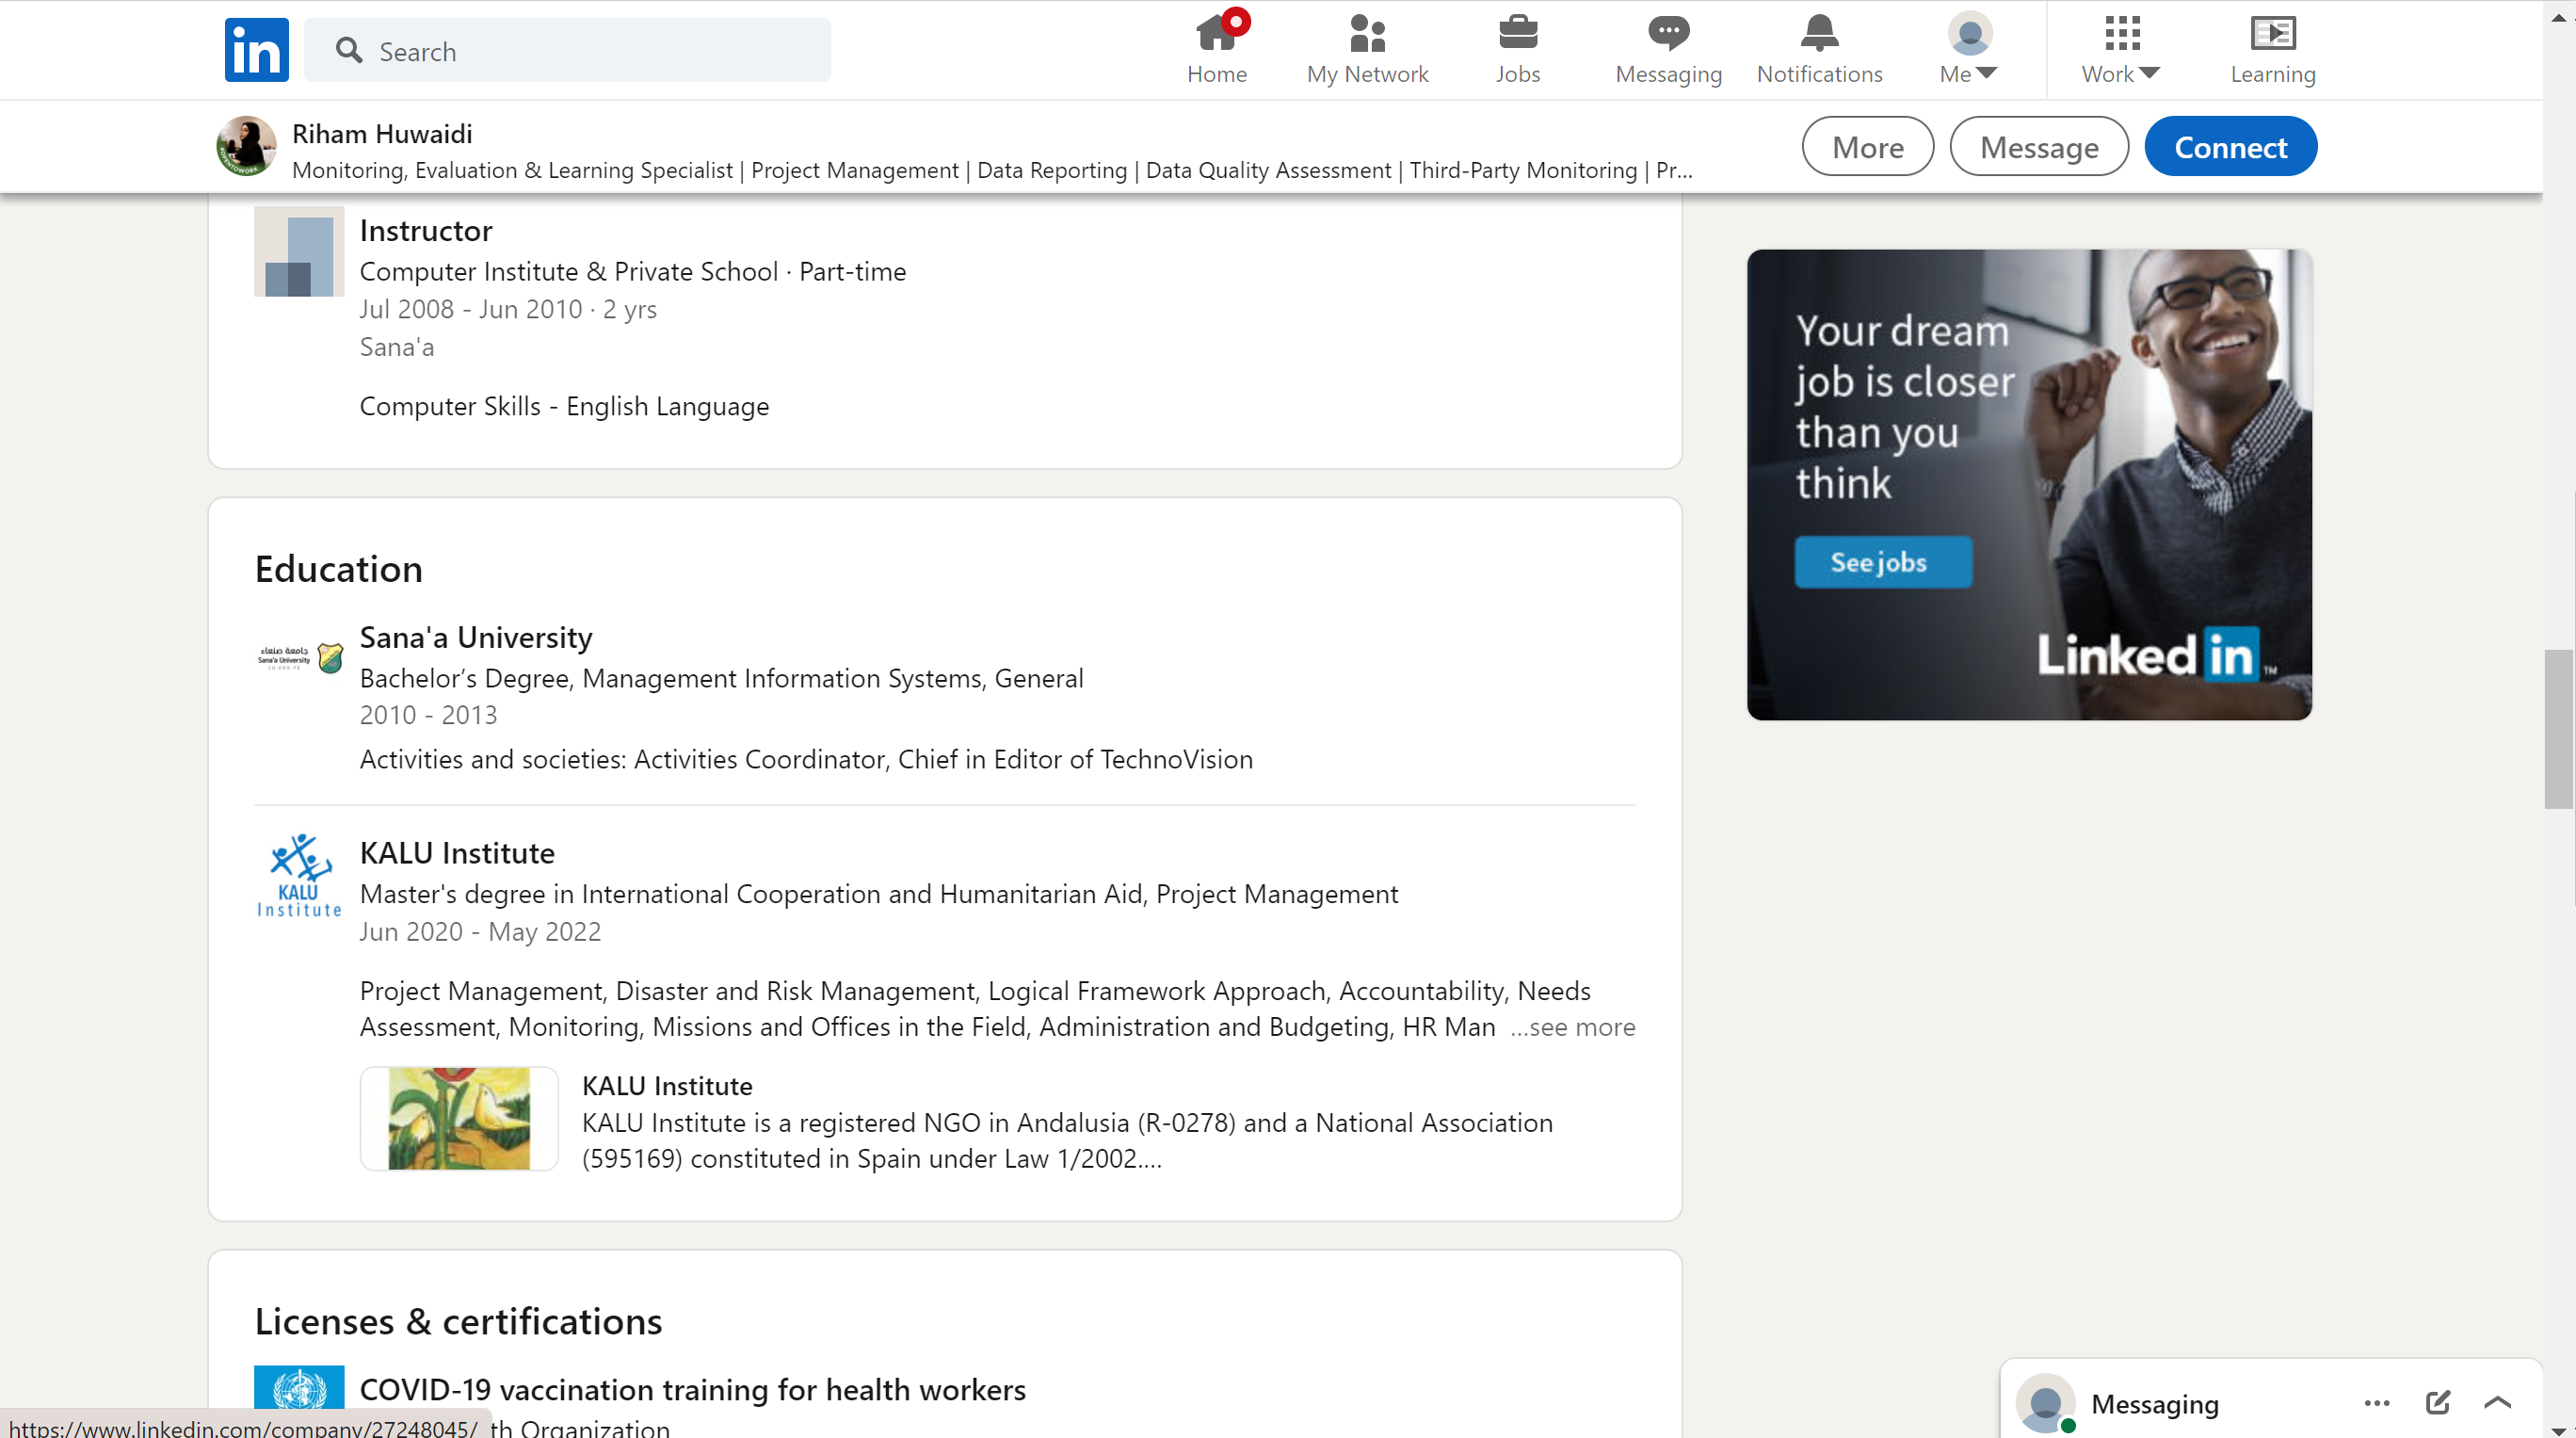
Task: Click compose new message icon
Action: [2438, 1402]
